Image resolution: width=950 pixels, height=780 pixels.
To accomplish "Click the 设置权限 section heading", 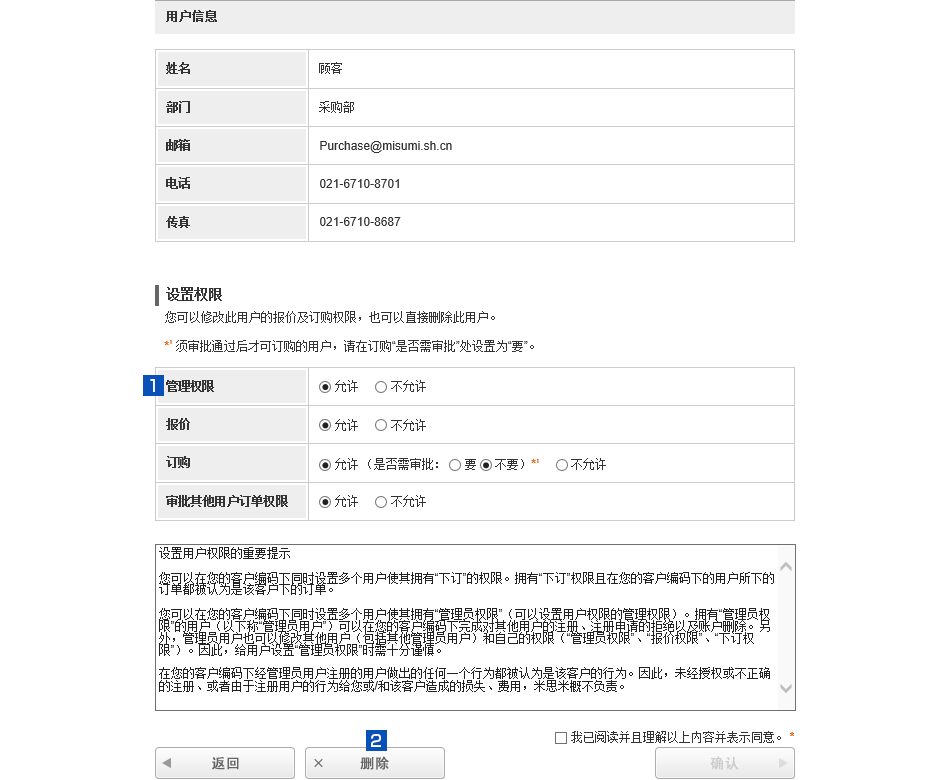I will pos(194,295).
